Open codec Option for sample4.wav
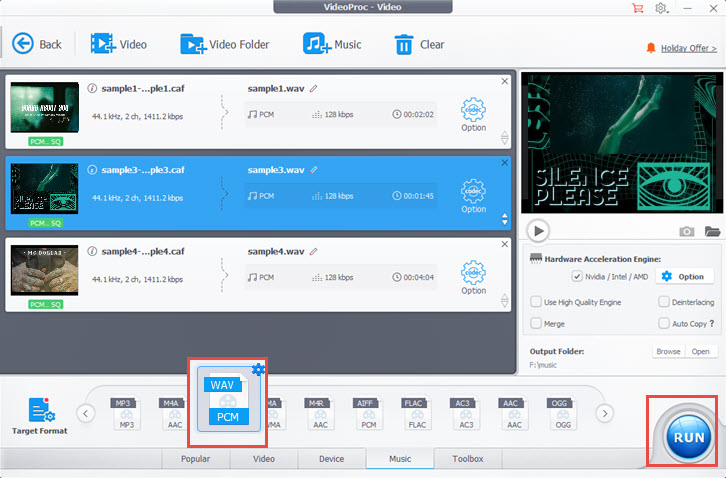Screen dimensions: 726x478 473,278
